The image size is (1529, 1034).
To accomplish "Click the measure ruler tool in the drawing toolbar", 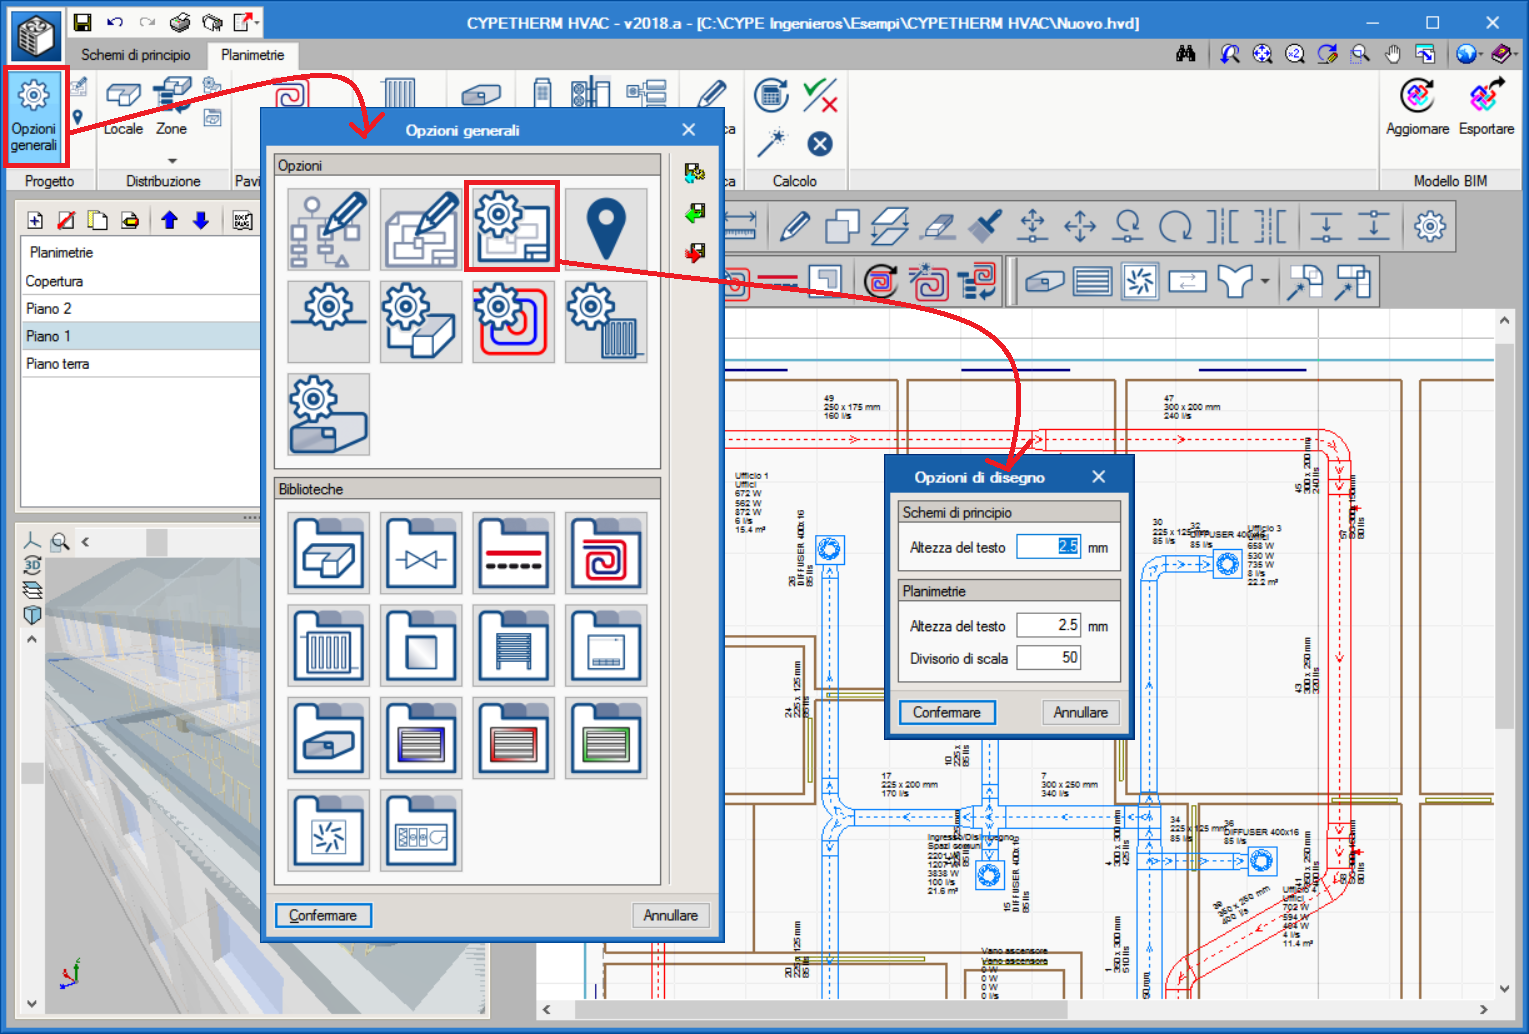I will point(740,227).
